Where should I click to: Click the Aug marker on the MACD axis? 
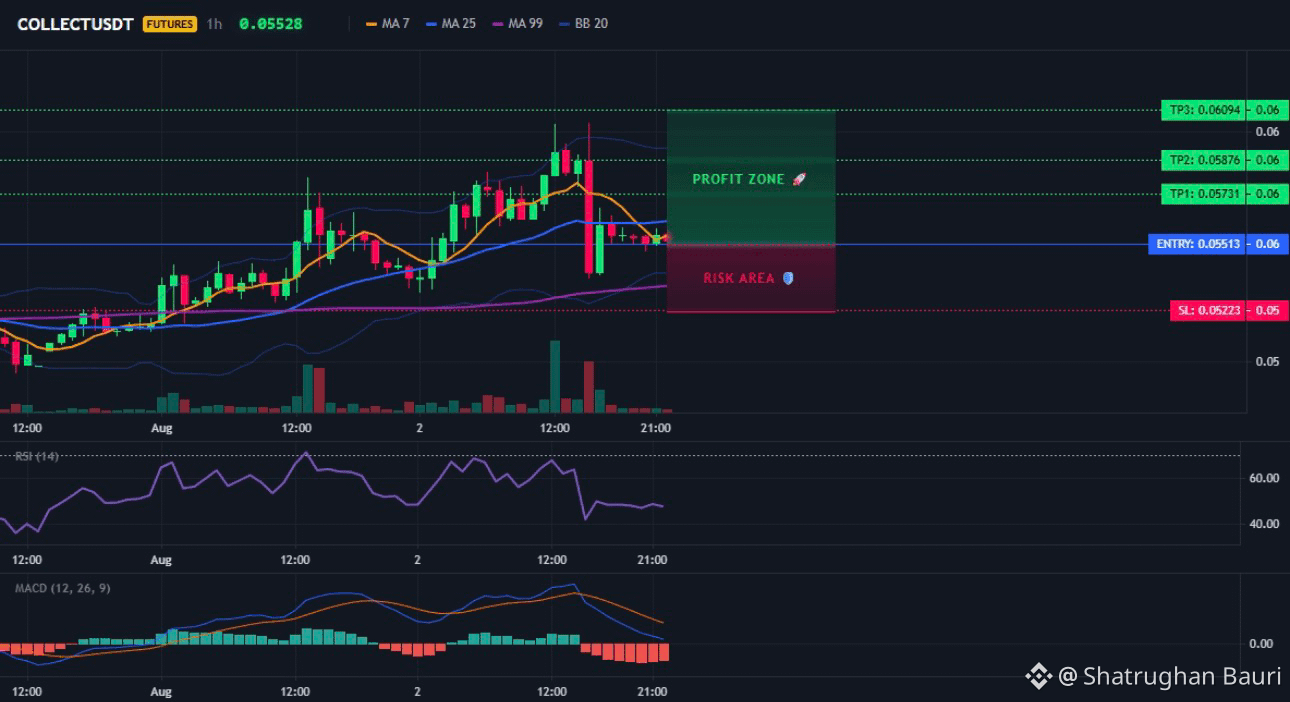point(161,692)
